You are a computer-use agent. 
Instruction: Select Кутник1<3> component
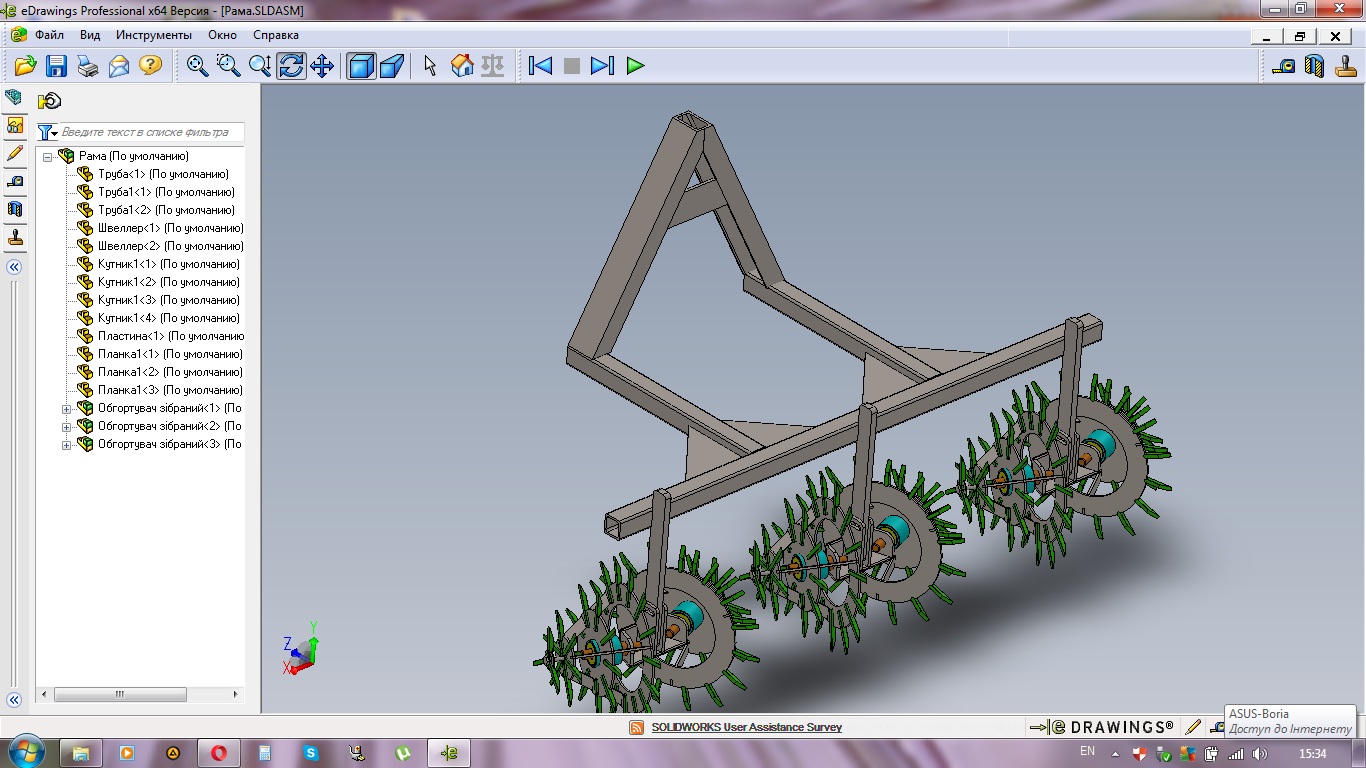(168, 300)
